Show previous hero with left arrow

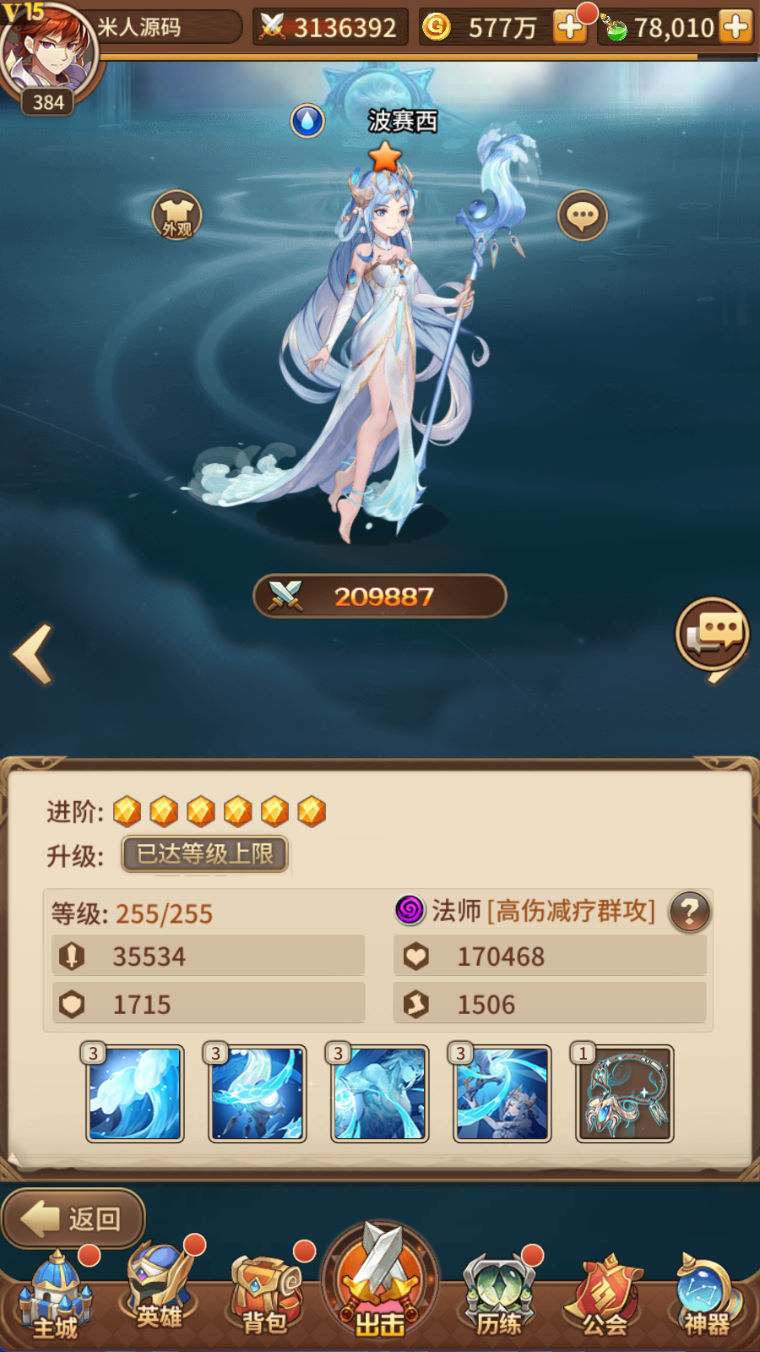(32, 655)
